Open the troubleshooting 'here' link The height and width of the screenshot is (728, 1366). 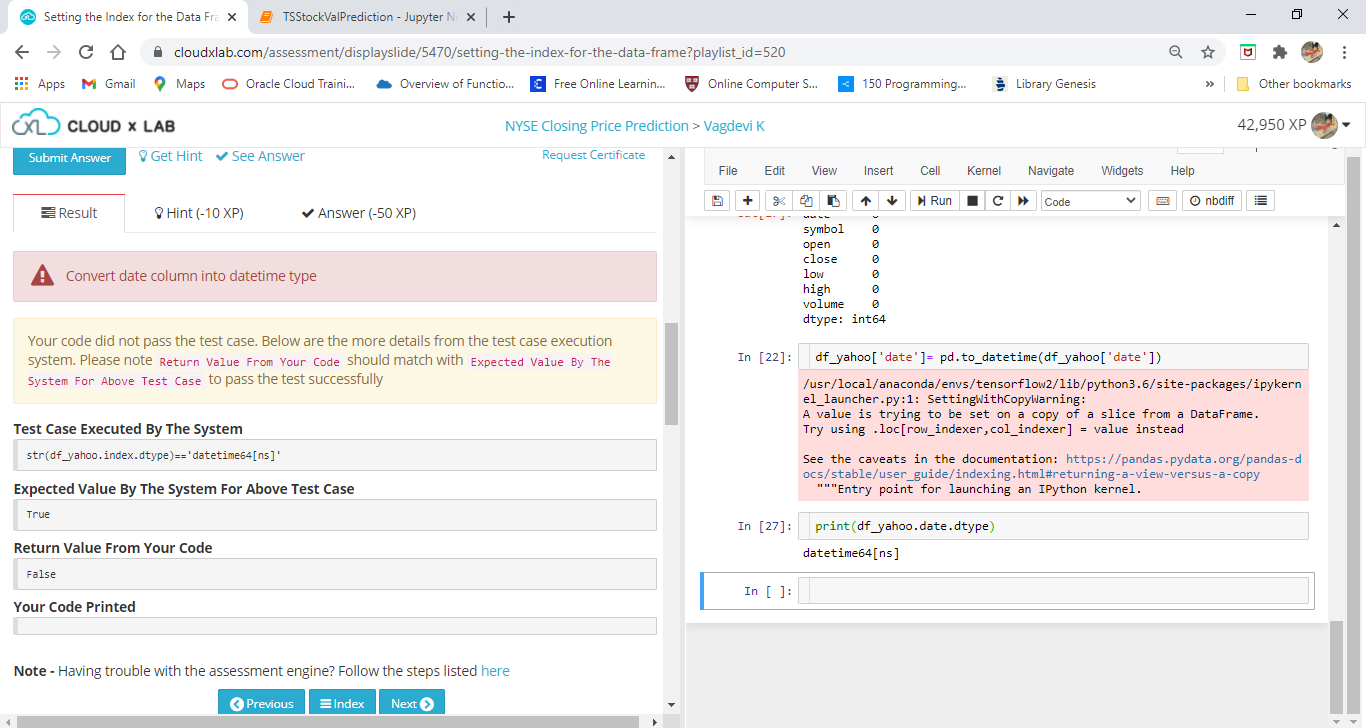495,671
